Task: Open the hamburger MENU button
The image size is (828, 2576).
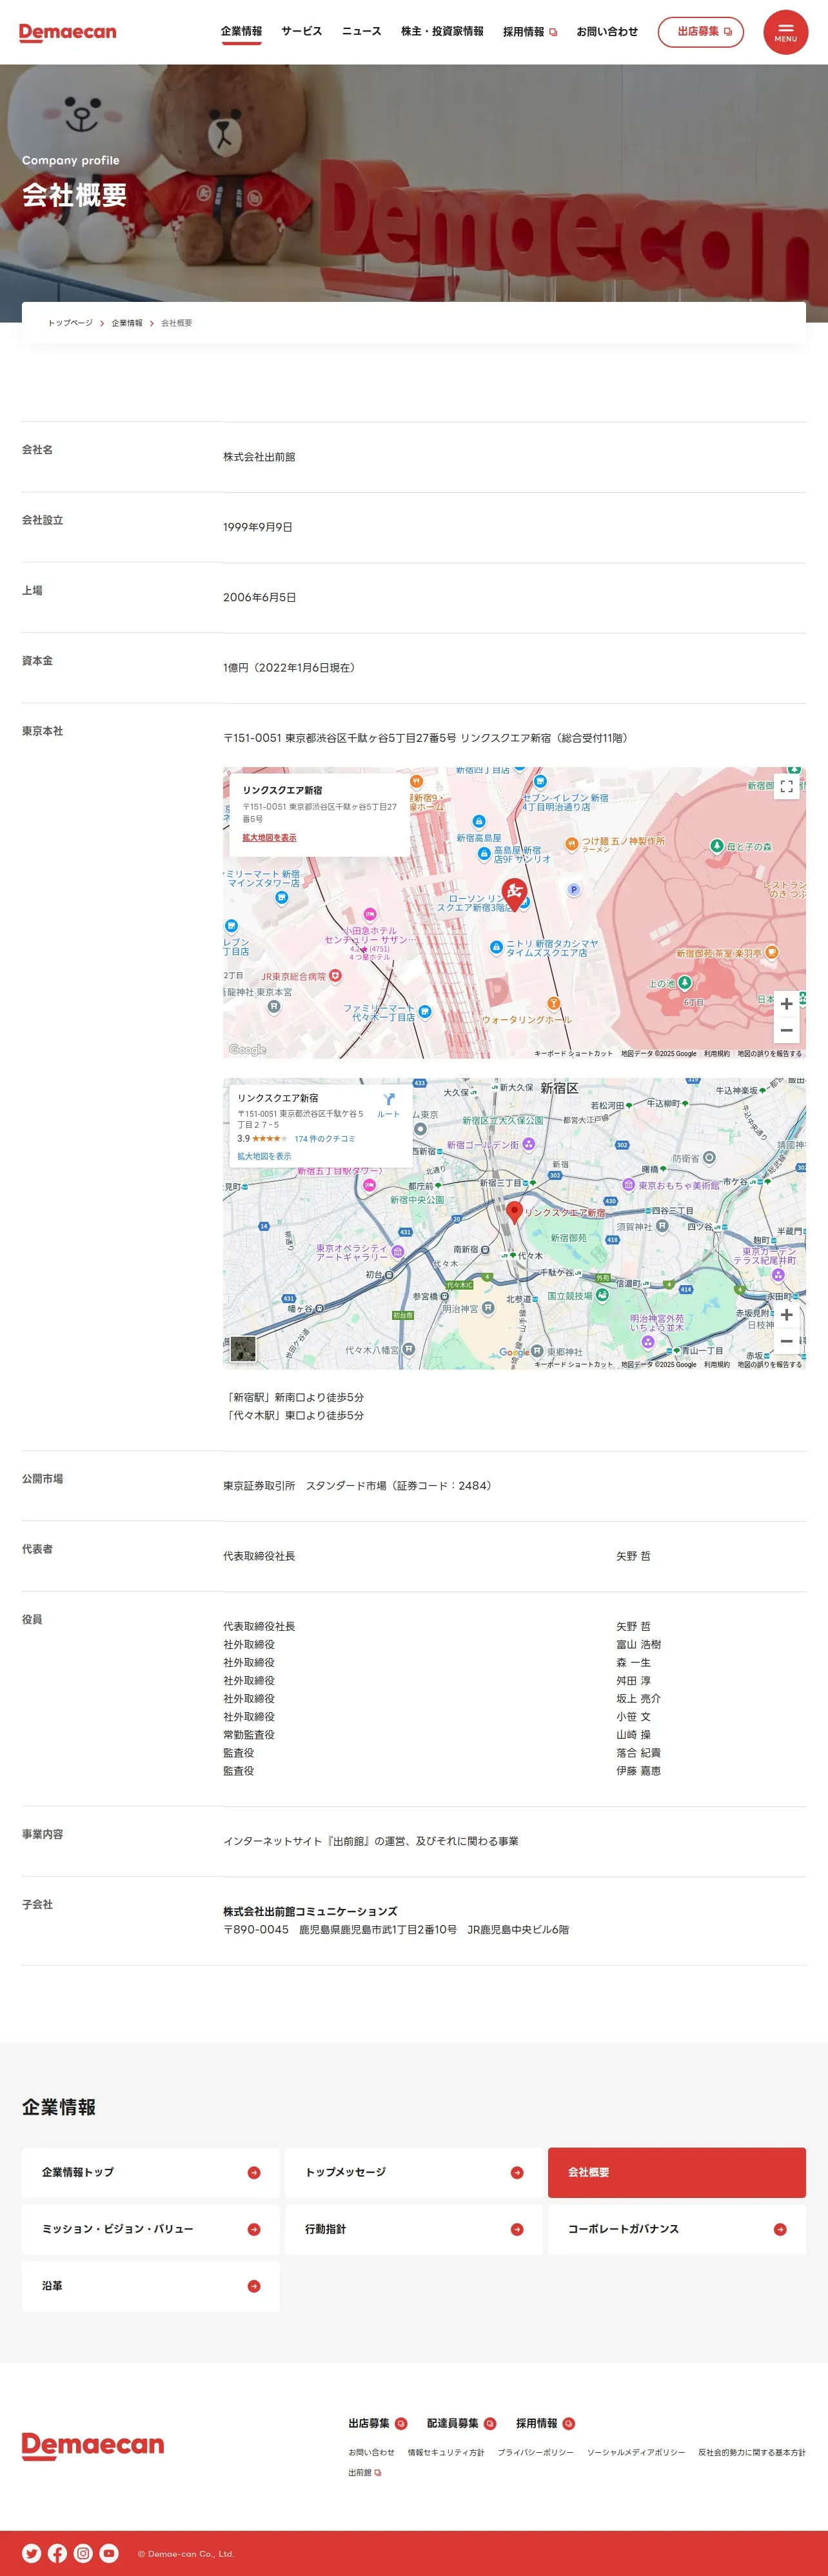Action: [x=785, y=32]
